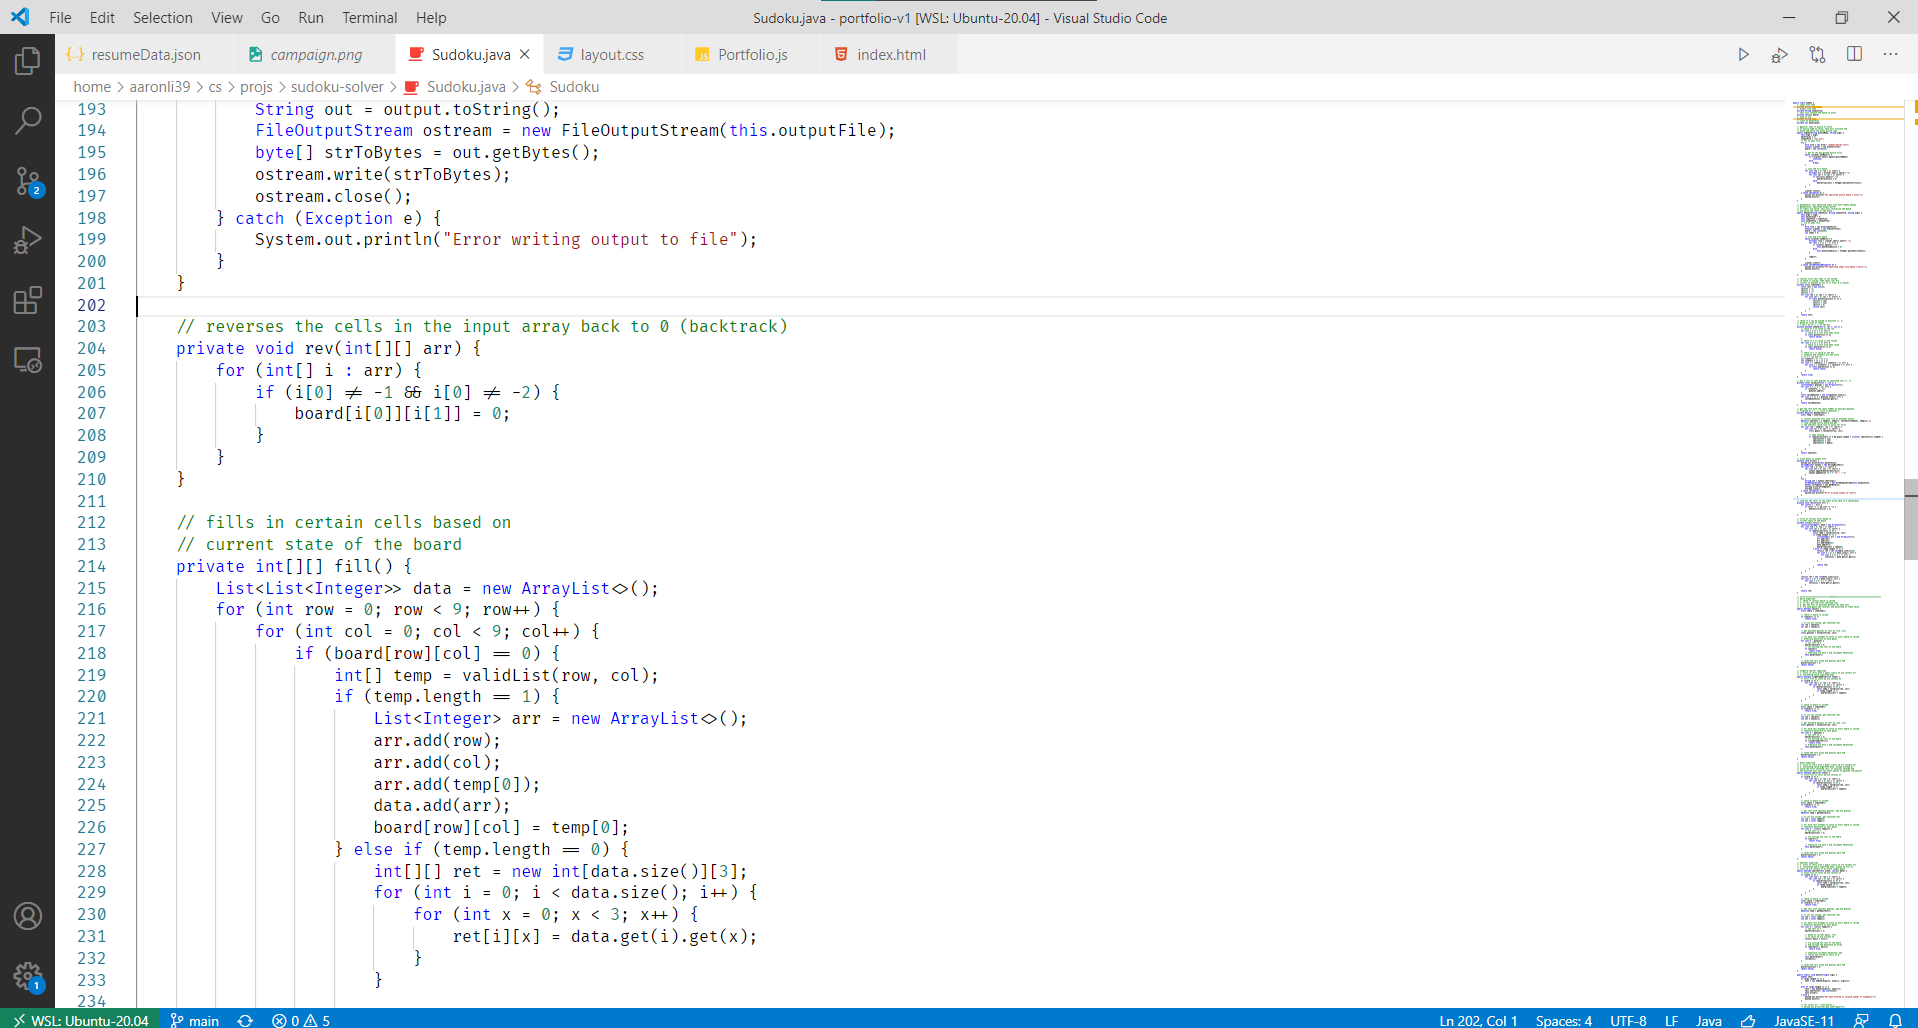Screen dimensions: 1918x1028
Task: Close the Sudoku.java tab
Action: 524,54
